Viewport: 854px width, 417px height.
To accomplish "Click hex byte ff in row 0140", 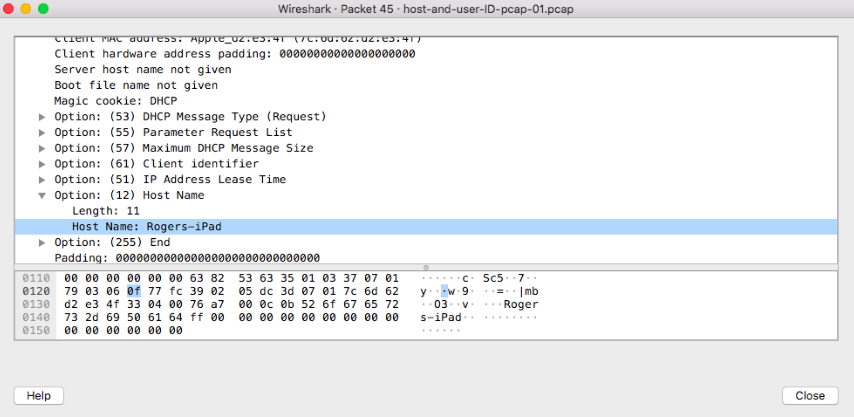I will (196, 317).
